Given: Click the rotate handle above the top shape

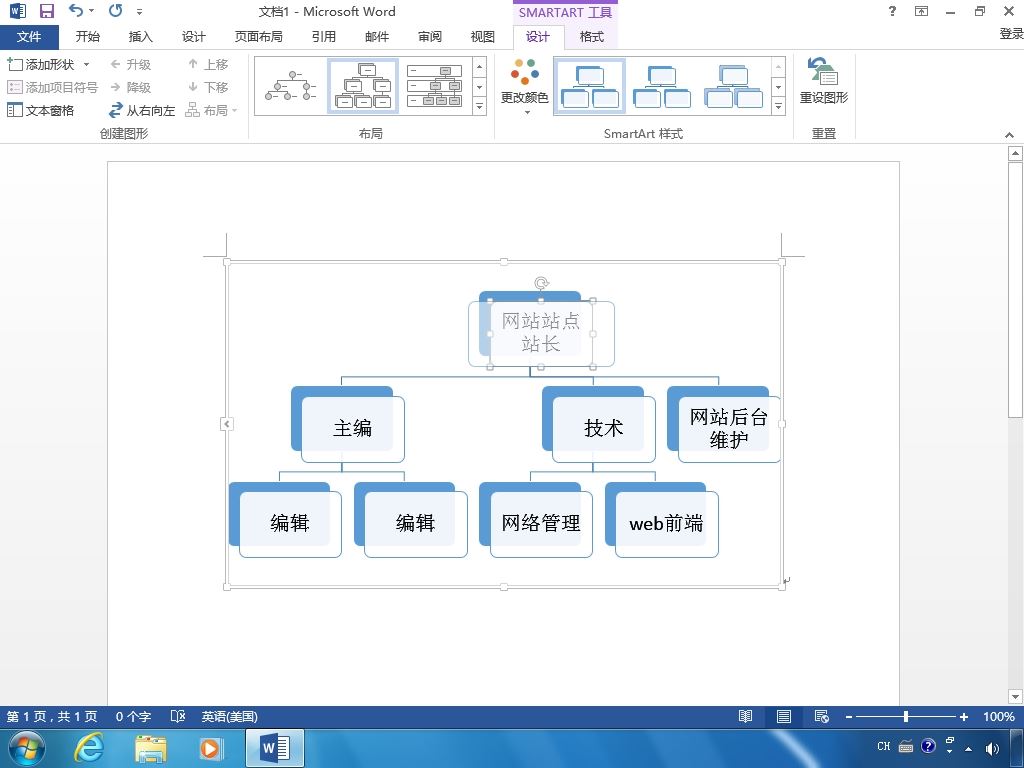Looking at the screenshot, I should pos(541,283).
